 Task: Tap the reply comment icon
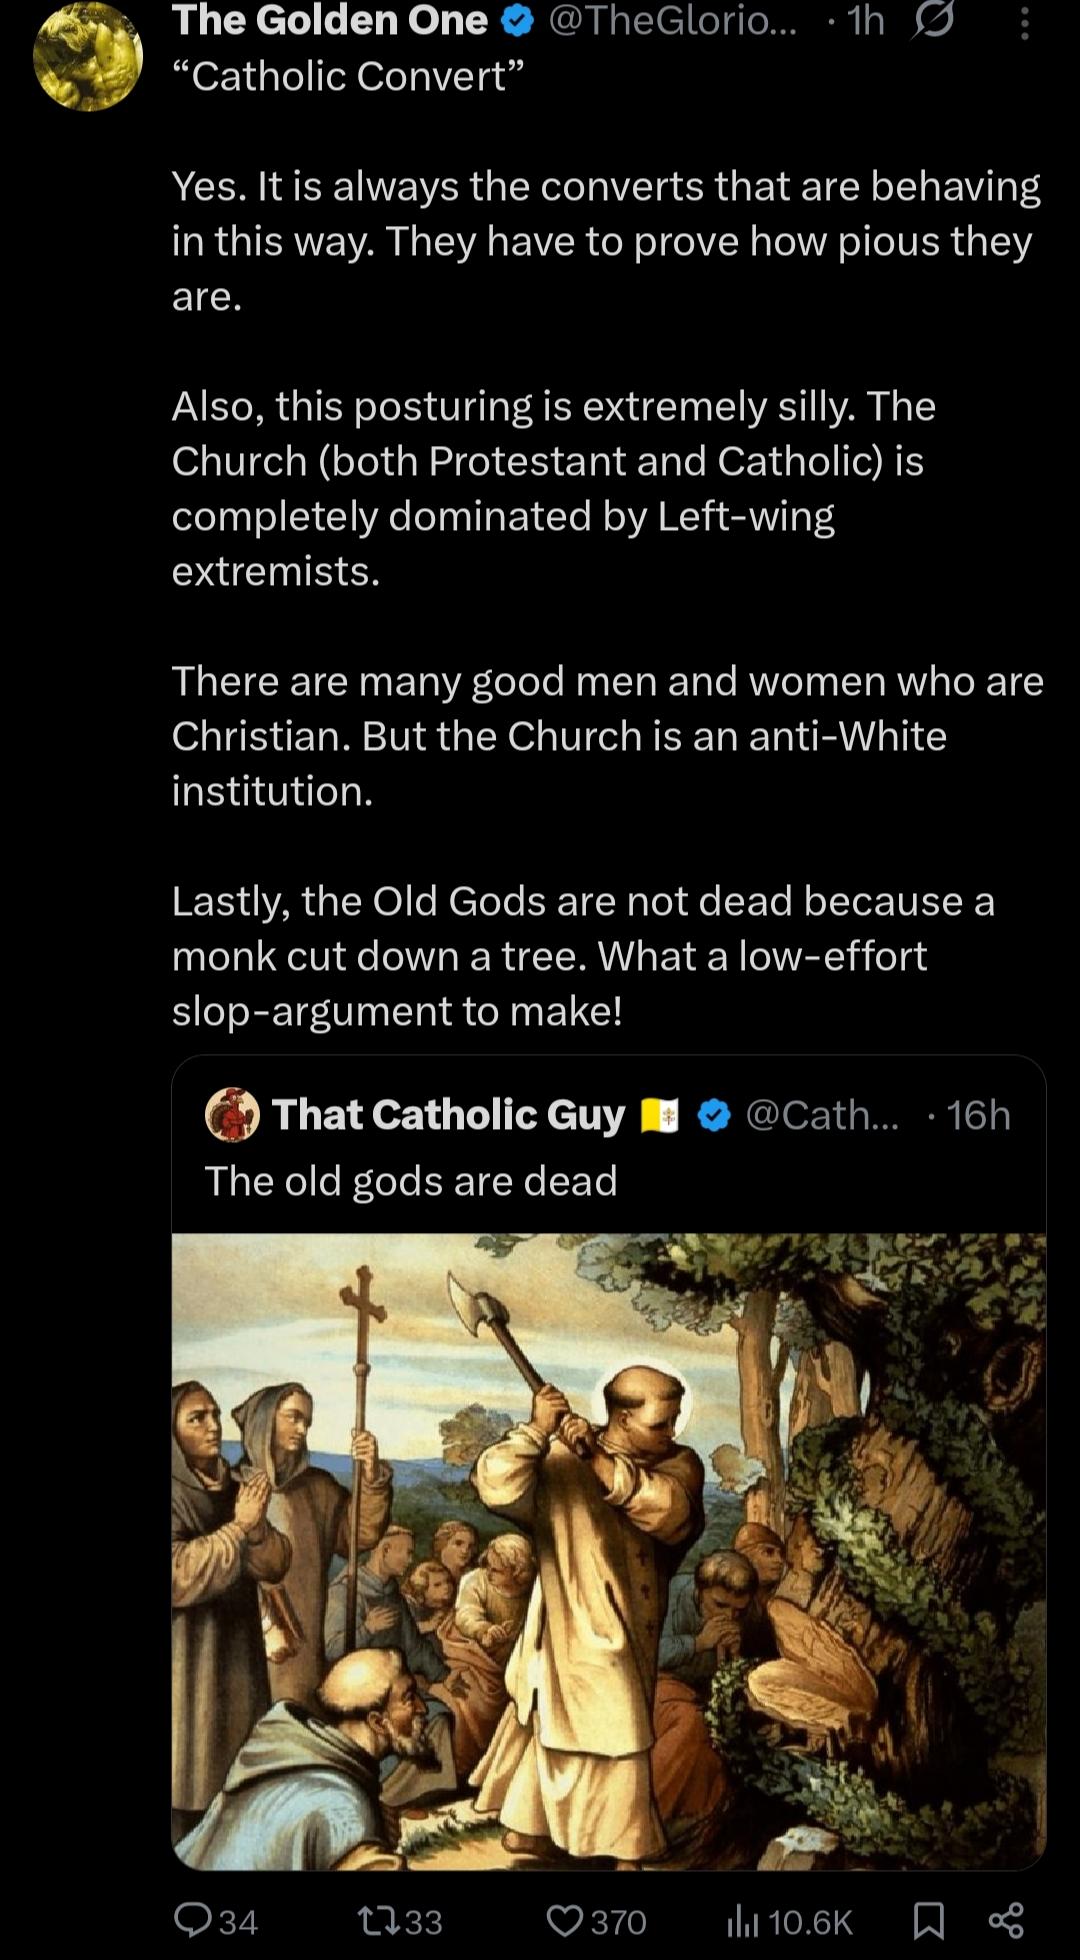coord(191,1920)
